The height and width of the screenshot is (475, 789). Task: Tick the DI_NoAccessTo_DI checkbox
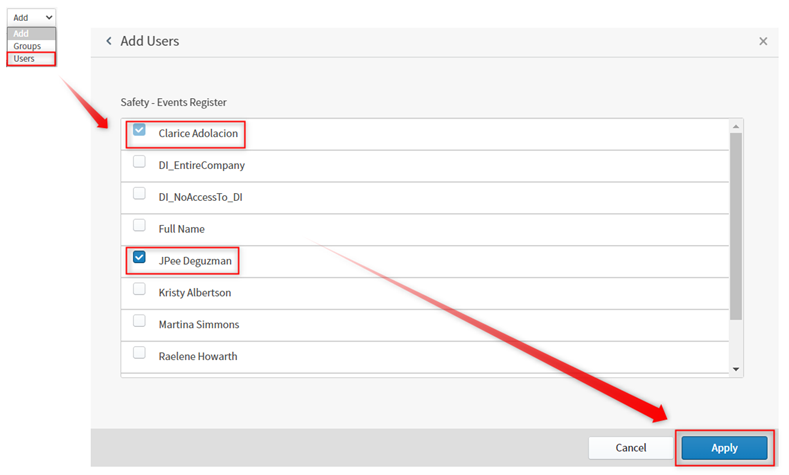pyautogui.click(x=139, y=195)
